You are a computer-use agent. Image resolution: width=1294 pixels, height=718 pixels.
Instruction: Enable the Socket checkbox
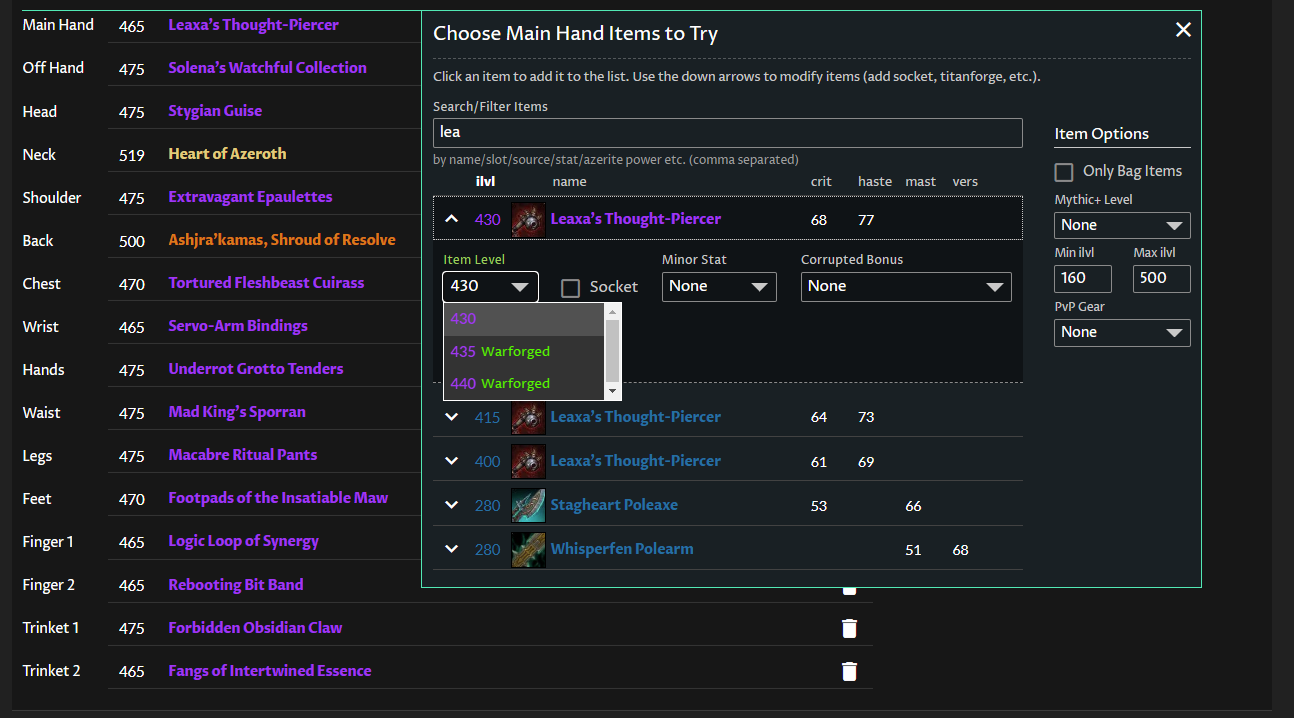pos(571,288)
